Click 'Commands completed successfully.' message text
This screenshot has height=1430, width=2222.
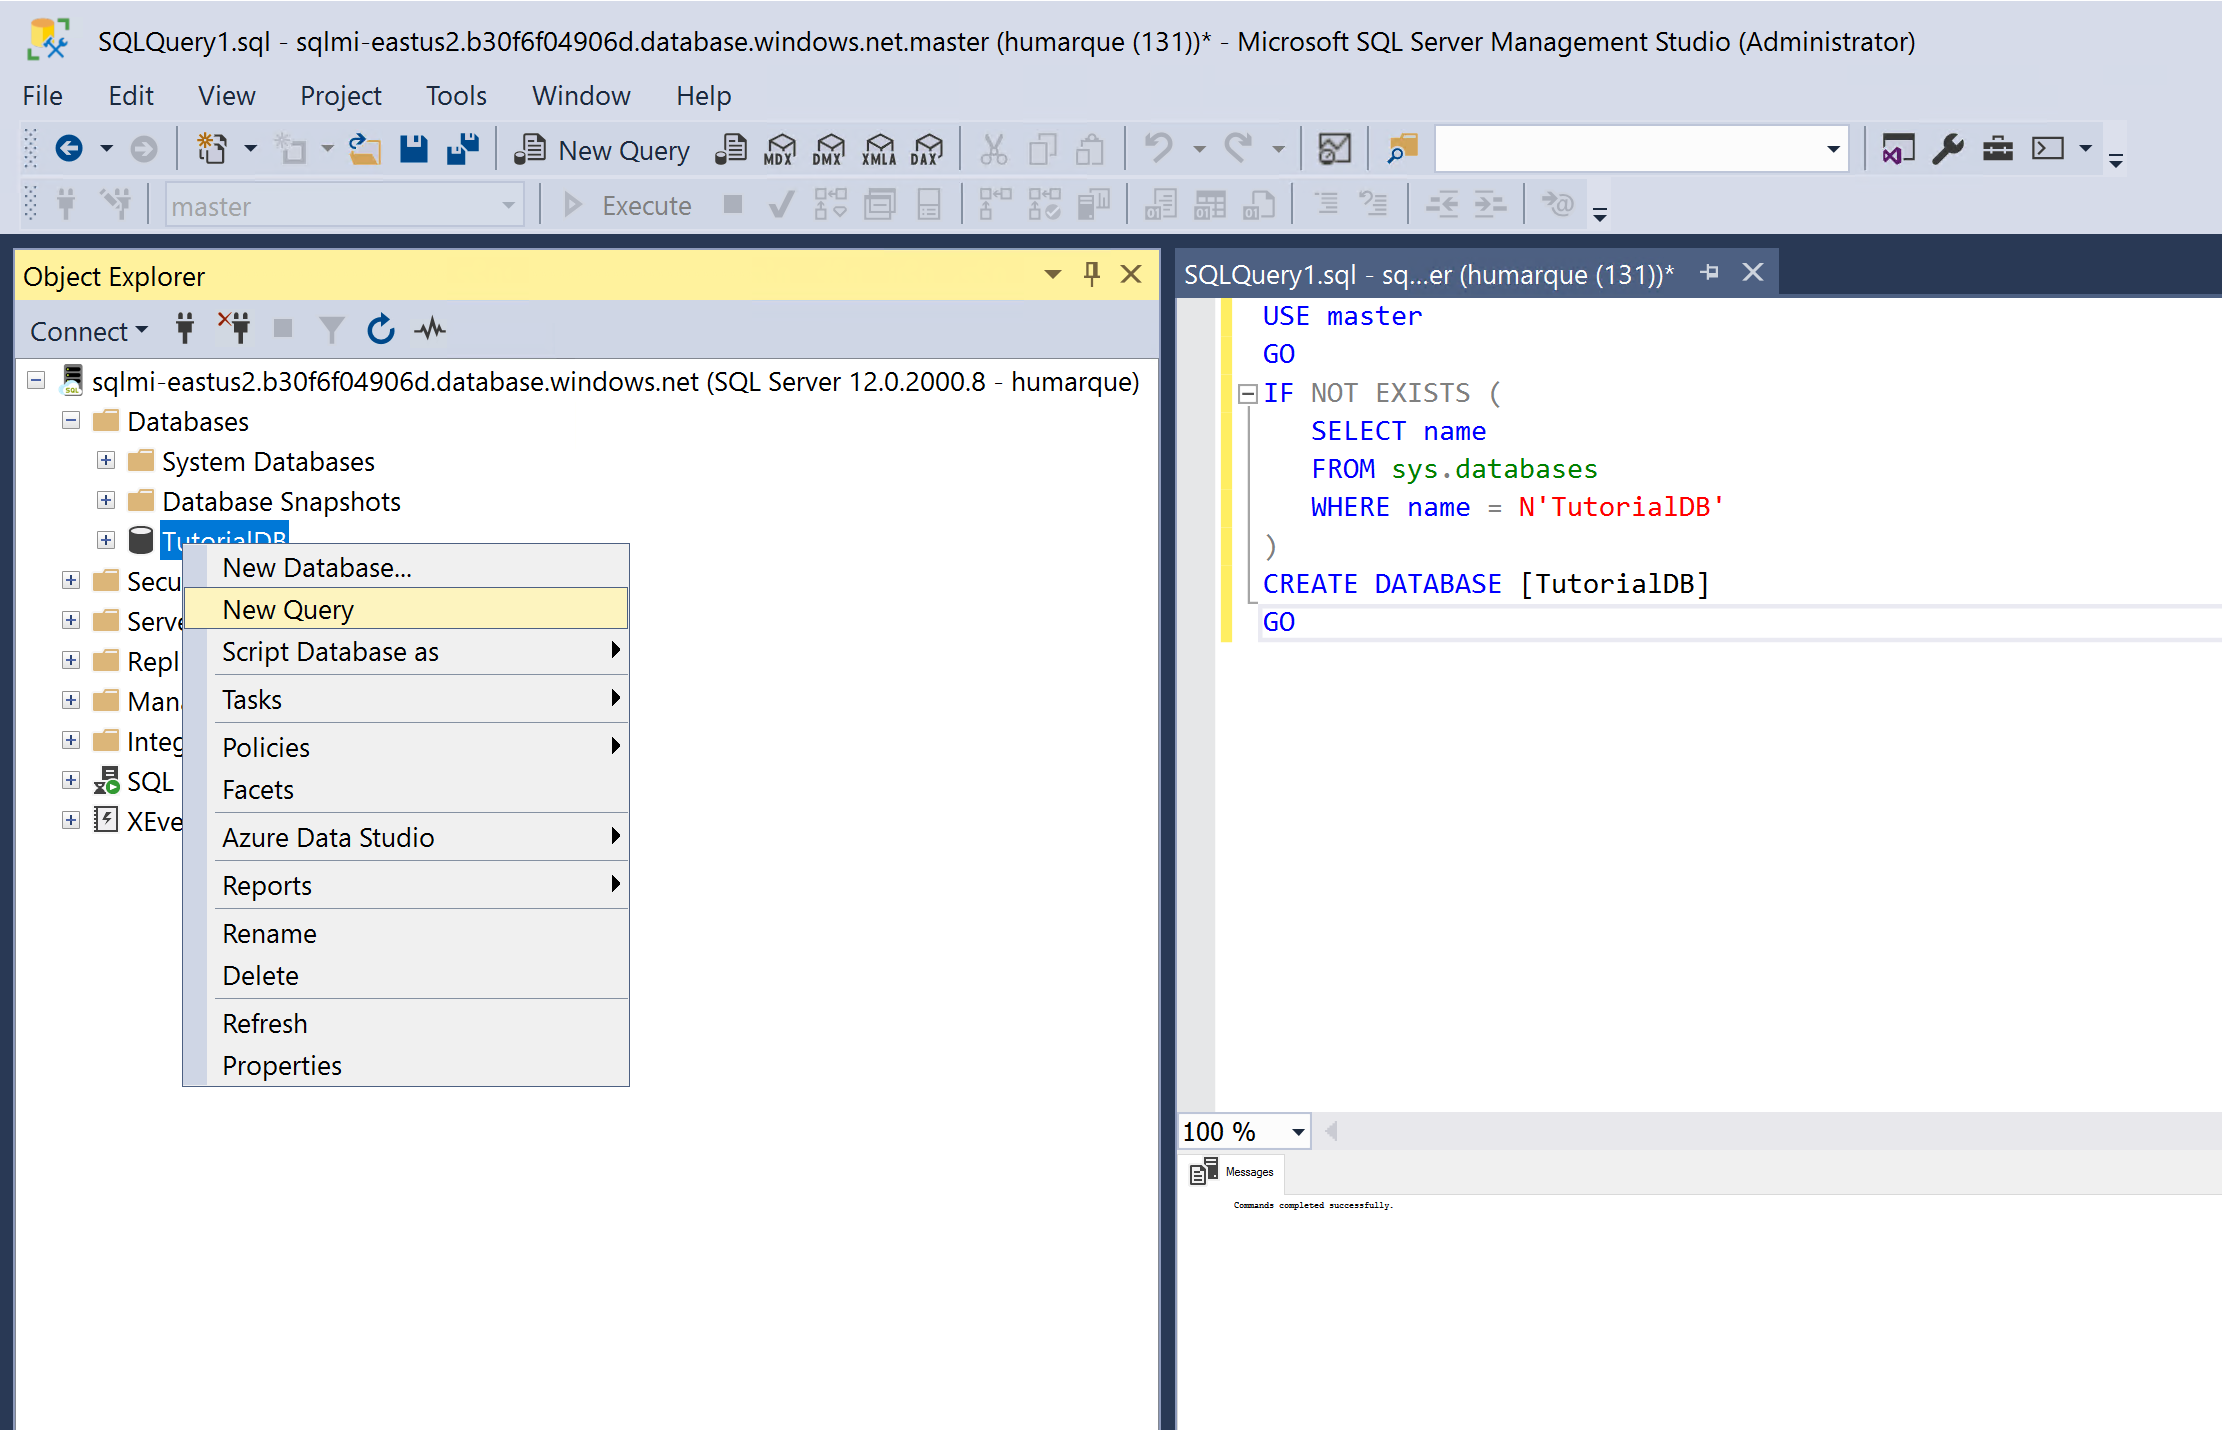tap(1313, 1205)
